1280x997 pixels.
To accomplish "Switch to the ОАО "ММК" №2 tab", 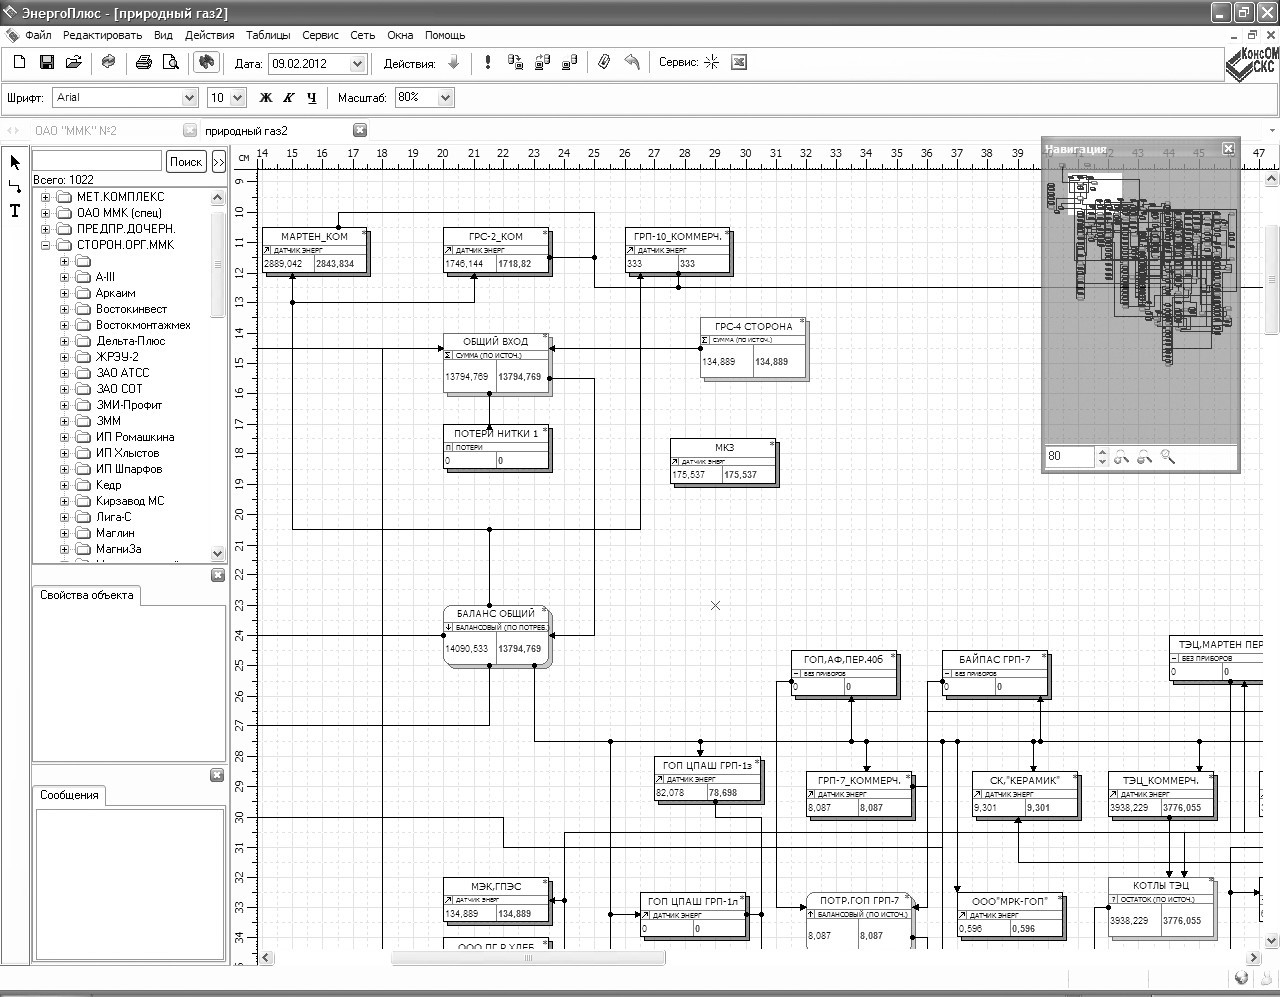I will coord(76,131).
